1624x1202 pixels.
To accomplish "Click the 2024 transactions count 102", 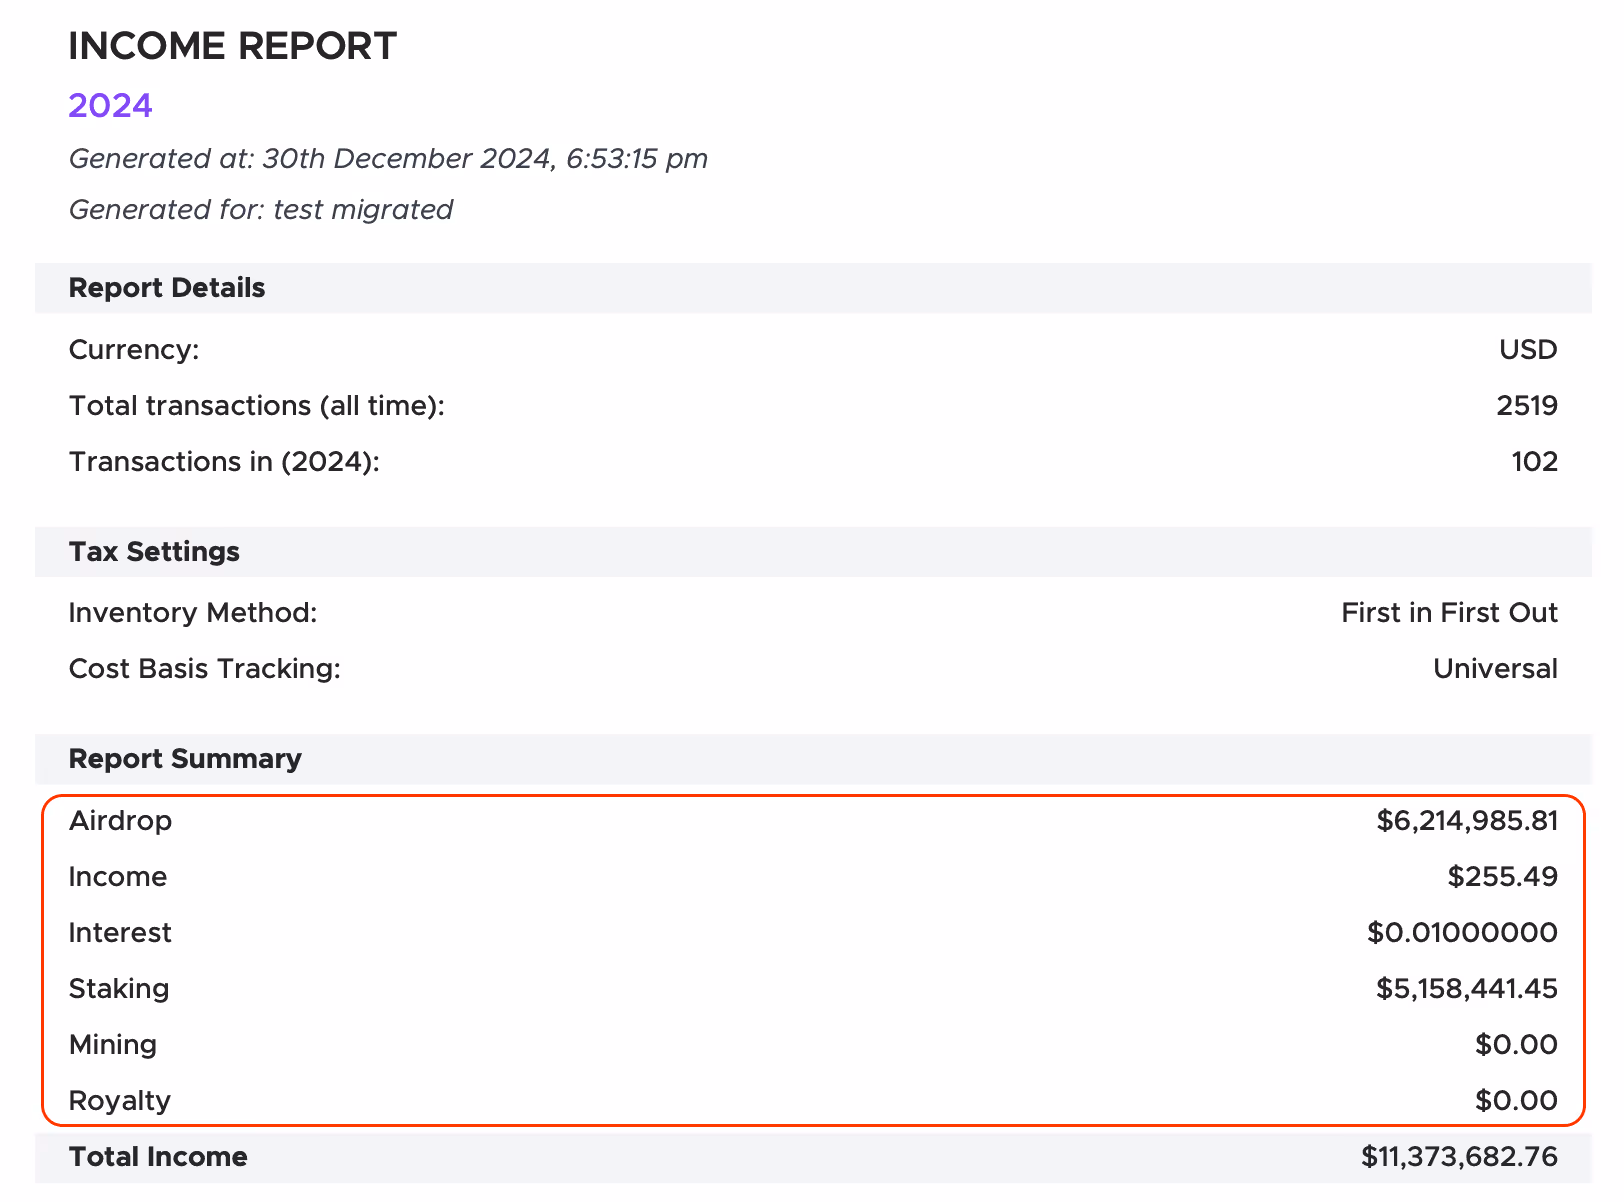I will pos(1534,462).
